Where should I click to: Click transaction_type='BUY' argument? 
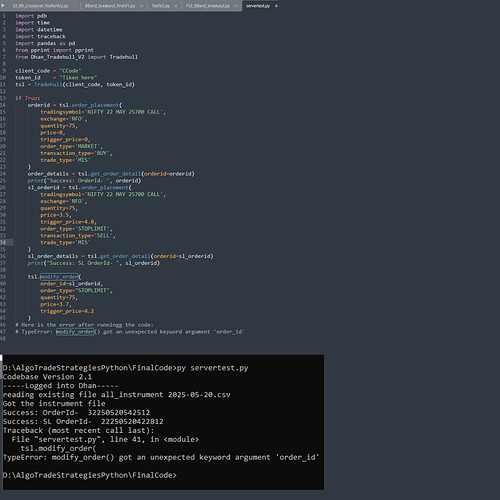pyautogui.click(x=76, y=153)
